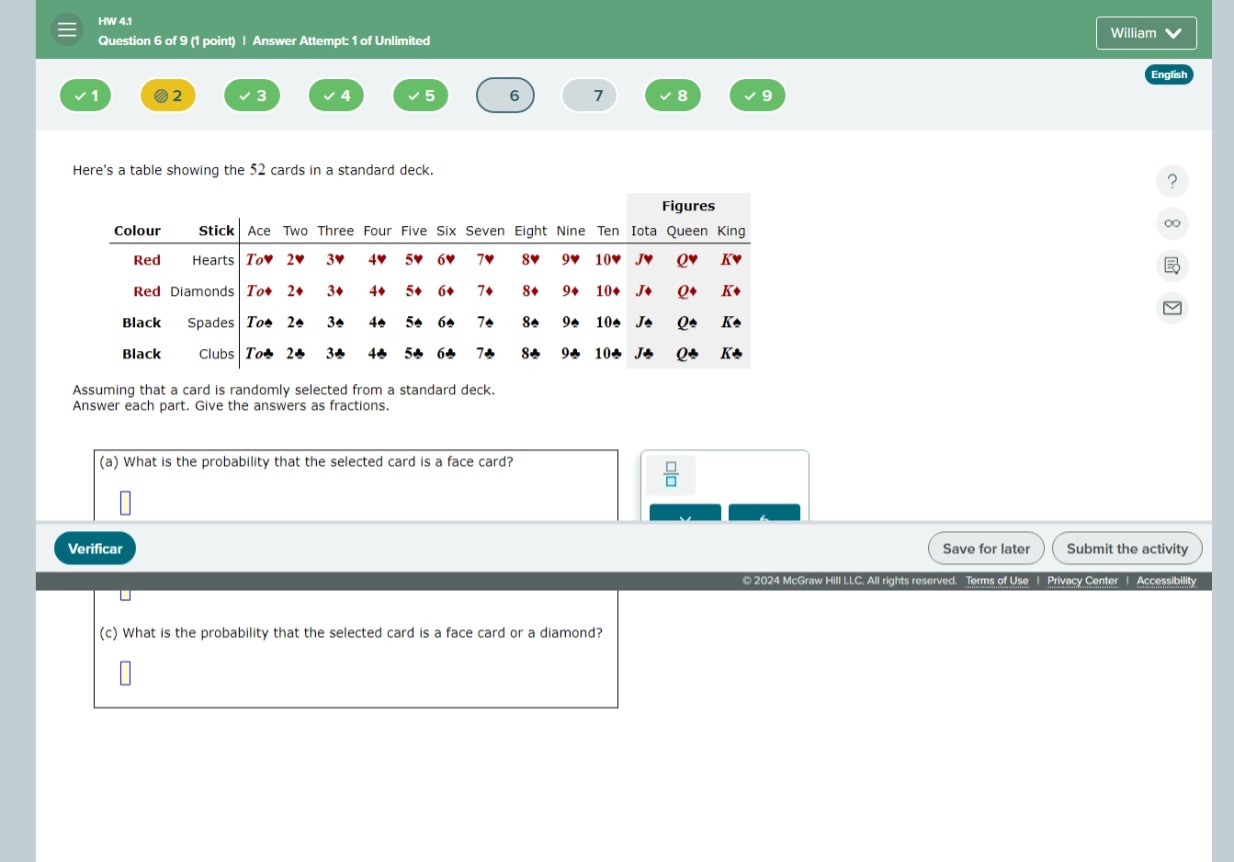Click Submit the activity
This screenshot has width=1234, height=862.
point(1127,548)
